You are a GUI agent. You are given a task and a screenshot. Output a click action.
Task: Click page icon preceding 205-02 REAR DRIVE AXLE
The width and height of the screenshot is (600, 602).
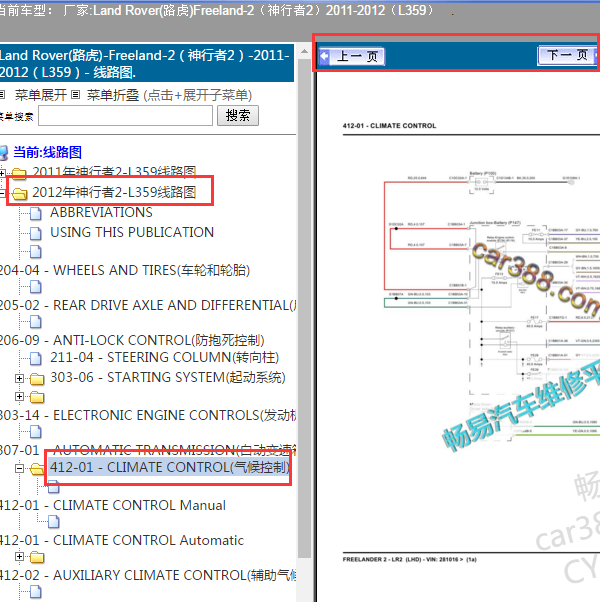pyautogui.click(x=35, y=287)
